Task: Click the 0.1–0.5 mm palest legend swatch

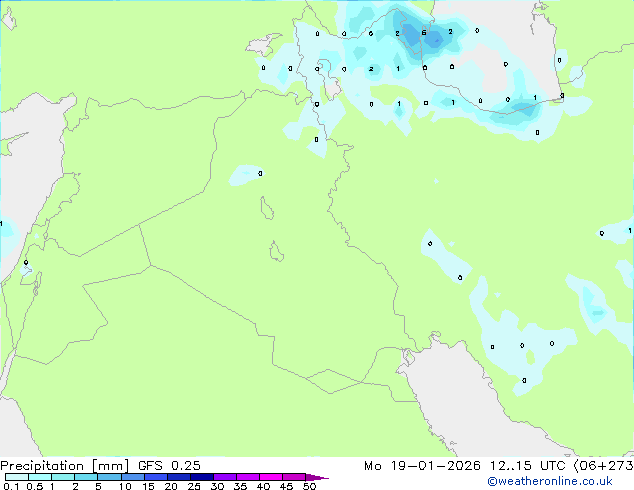Action: point(17,477)
